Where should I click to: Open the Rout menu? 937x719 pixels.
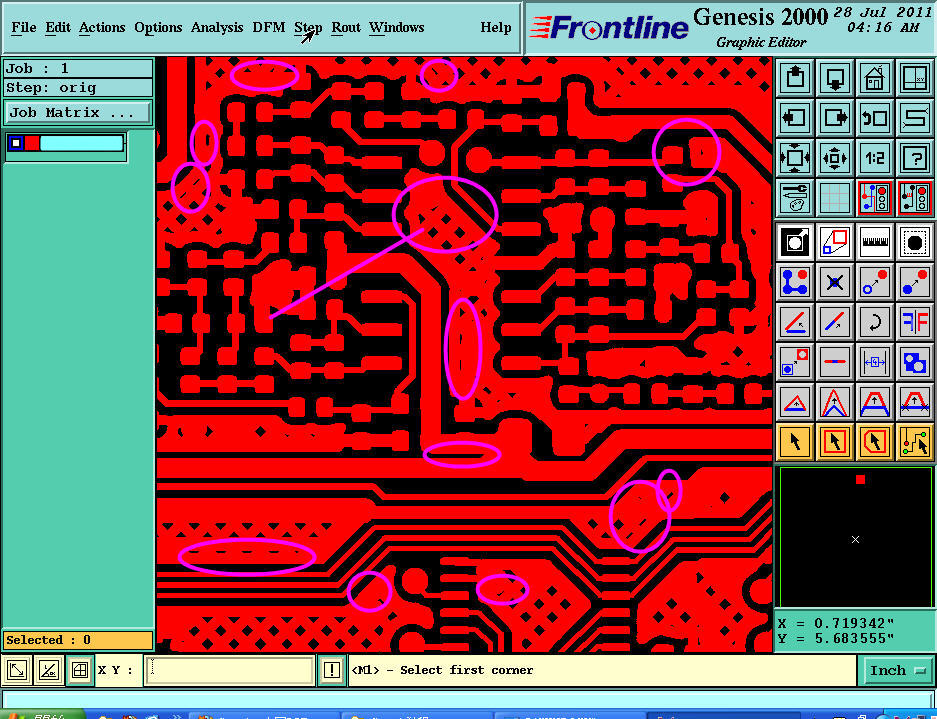[x=346, y=27]
